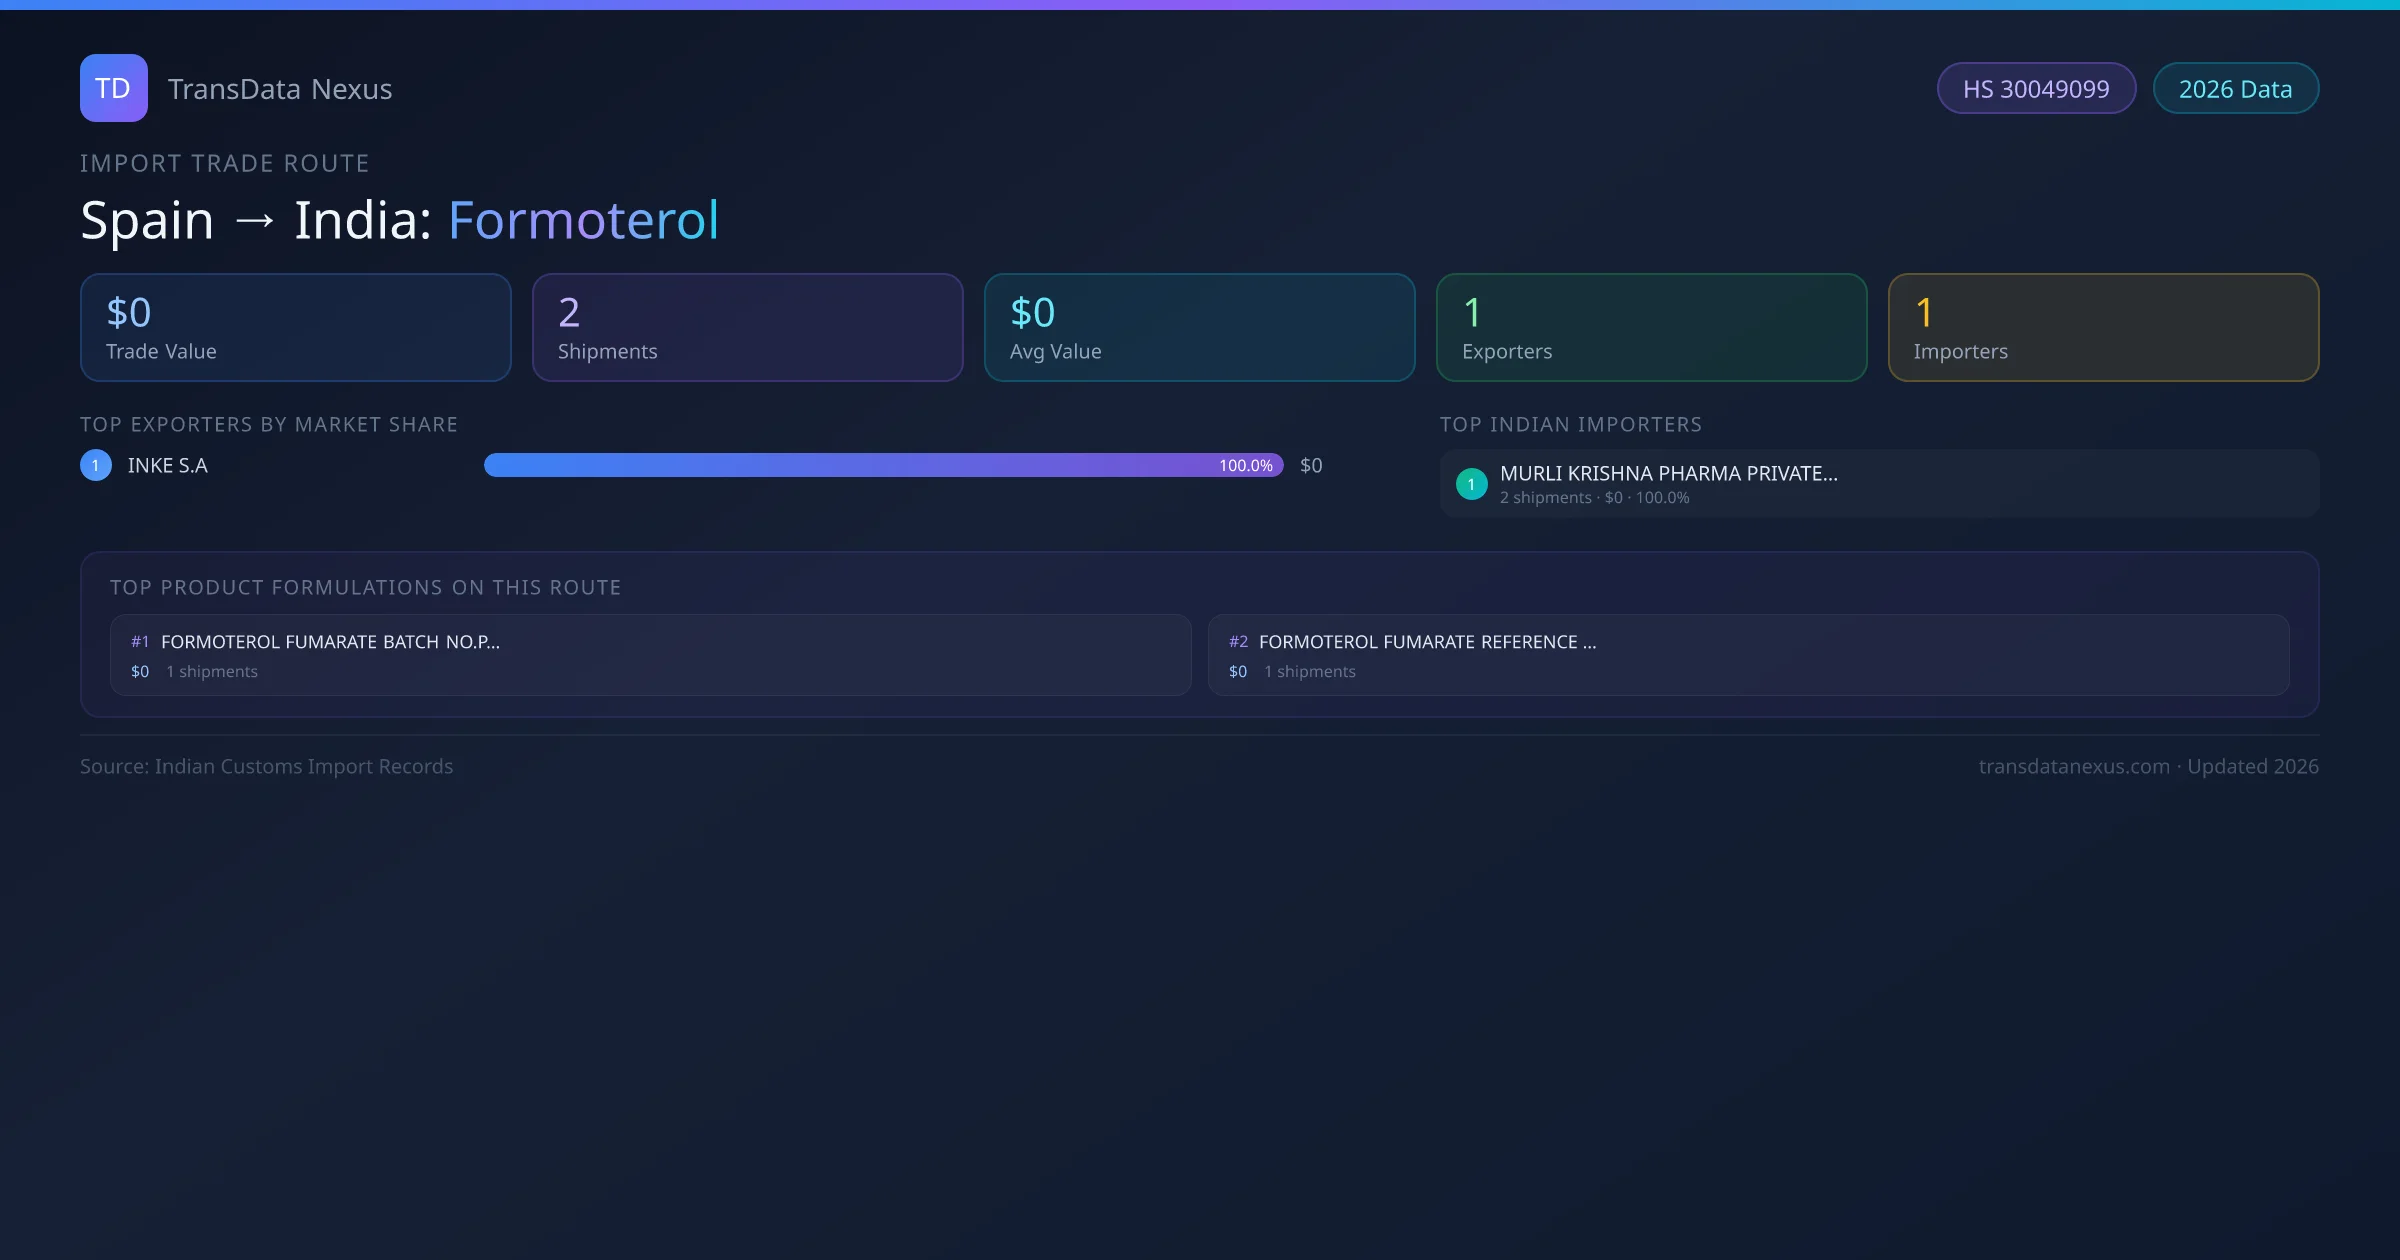Open MURLI KRISHNA PHARMA PRIVATE importer row

(1668, 474)
